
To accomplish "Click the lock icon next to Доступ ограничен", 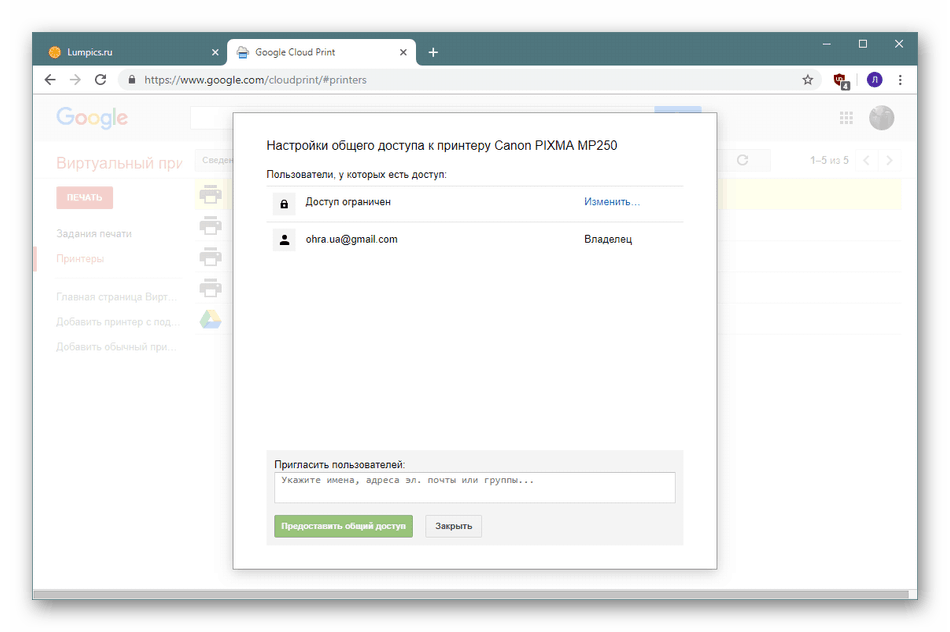I will coord(284,204).
